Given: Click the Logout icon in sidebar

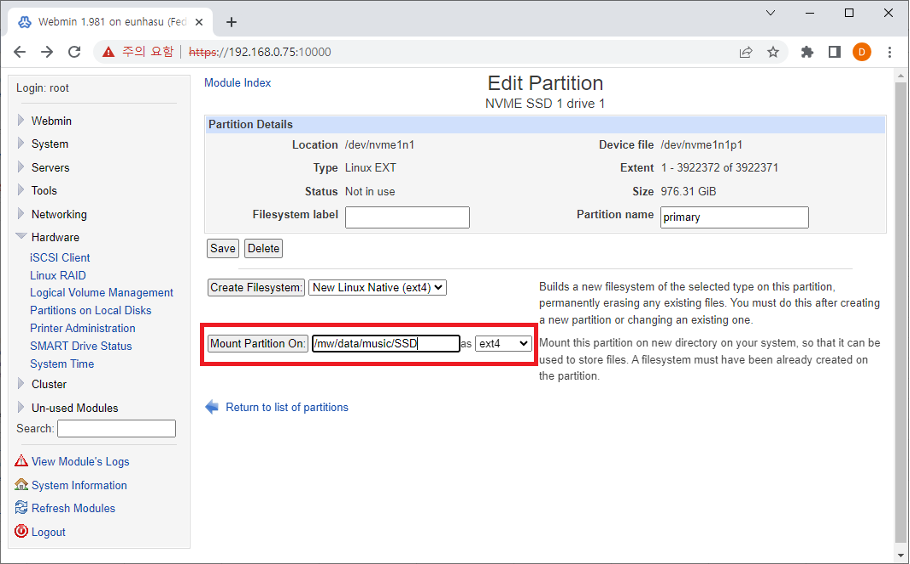Looking at the screenshot, I should point(21,532).
